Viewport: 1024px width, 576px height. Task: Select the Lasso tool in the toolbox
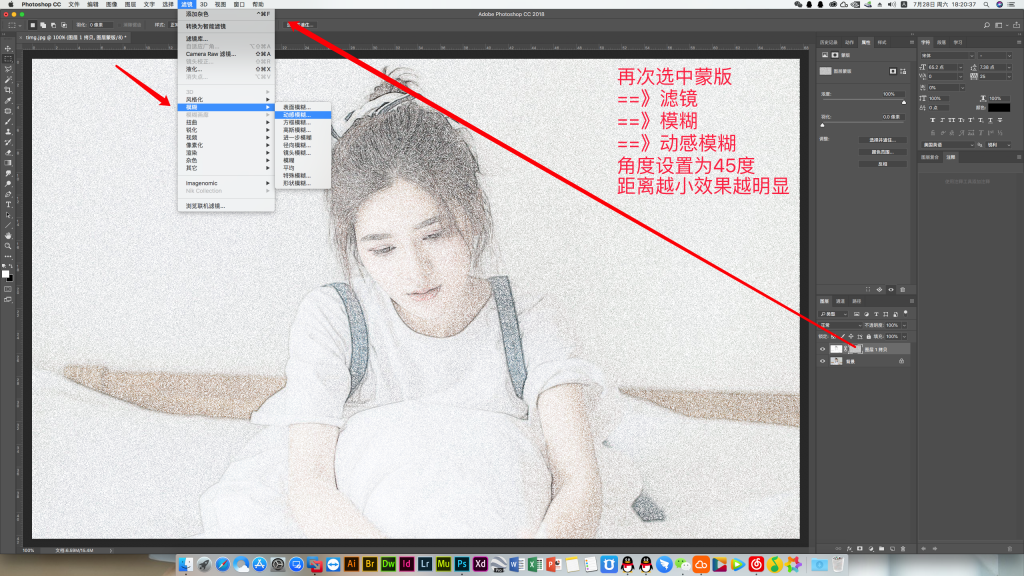[x=8, y=69]
